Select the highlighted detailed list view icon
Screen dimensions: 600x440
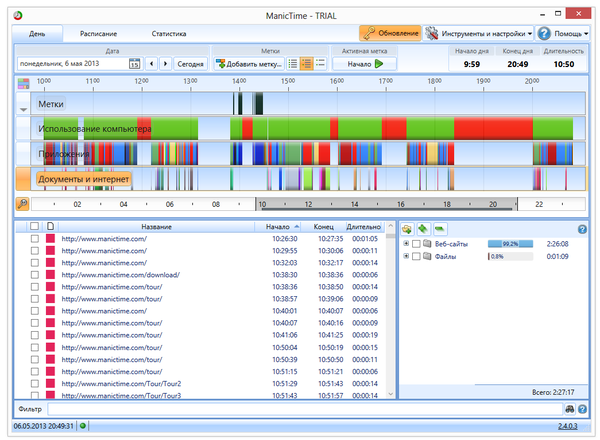[307, 64]
